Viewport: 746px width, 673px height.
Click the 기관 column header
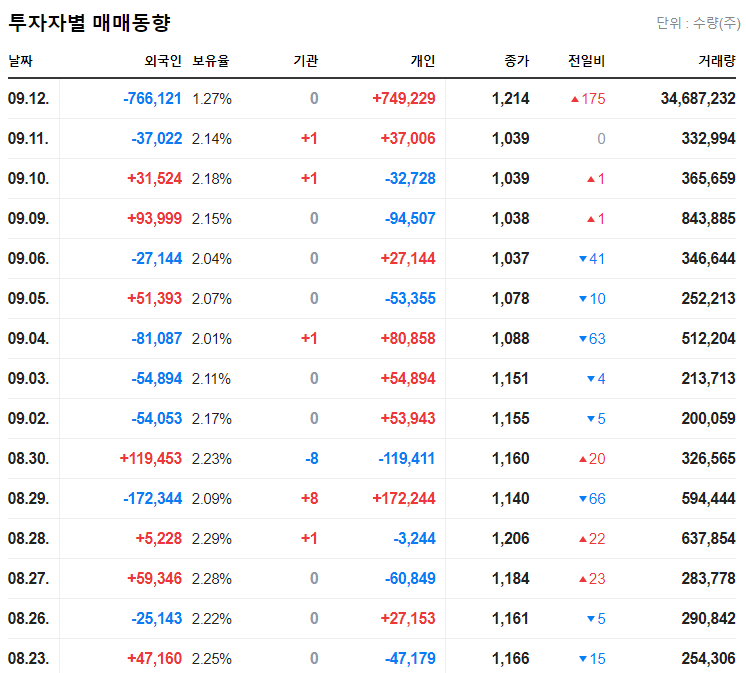306,61
